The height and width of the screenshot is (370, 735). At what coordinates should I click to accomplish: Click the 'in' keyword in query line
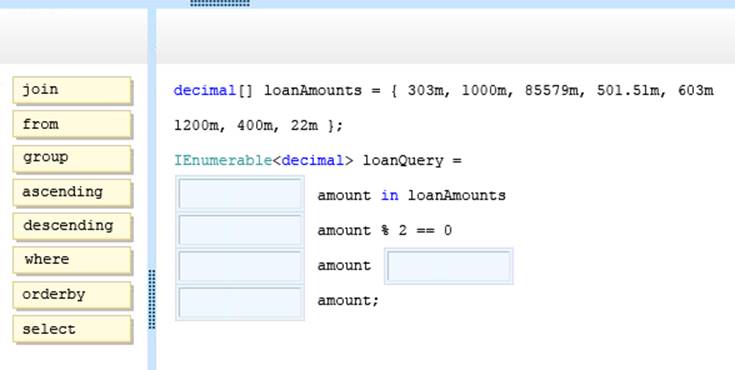pyautogui.click(x=390, y=195)
